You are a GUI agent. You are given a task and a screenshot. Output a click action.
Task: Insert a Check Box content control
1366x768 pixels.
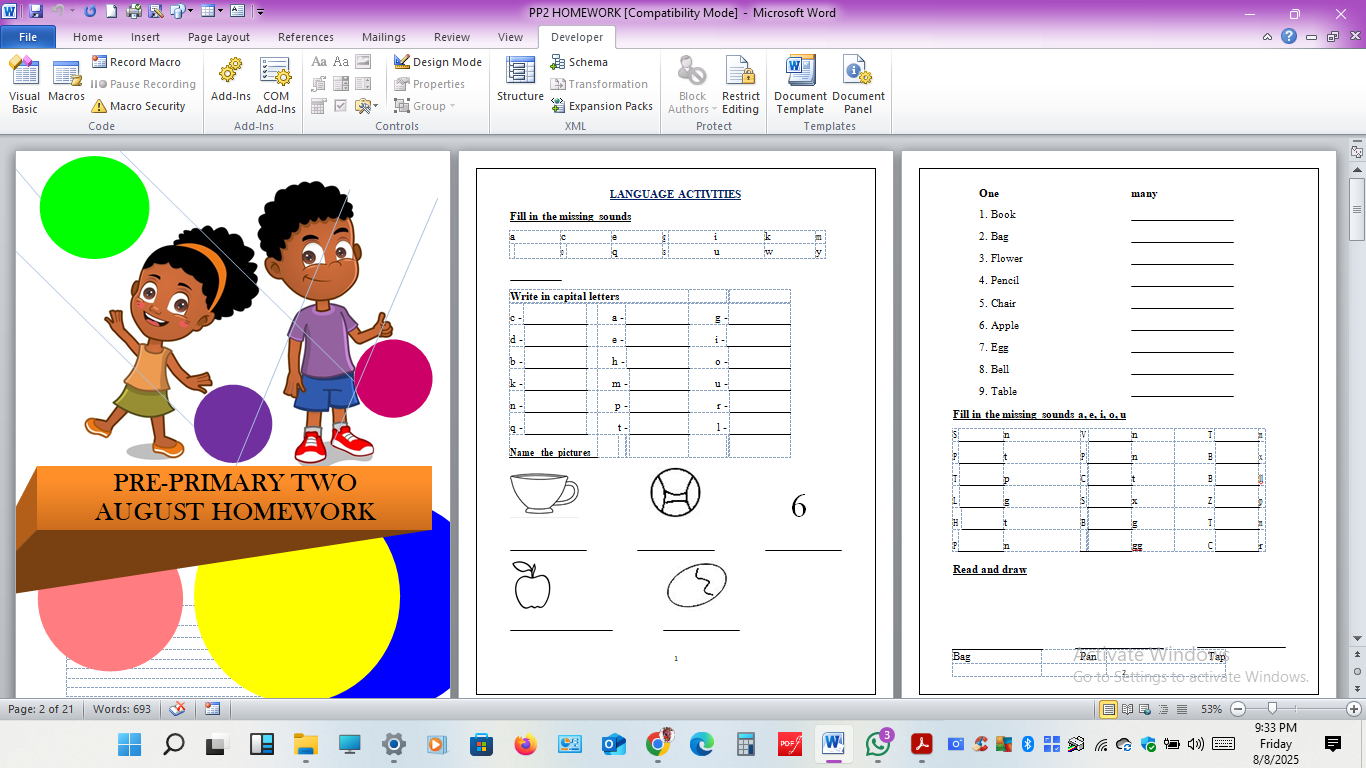(341, 106)
